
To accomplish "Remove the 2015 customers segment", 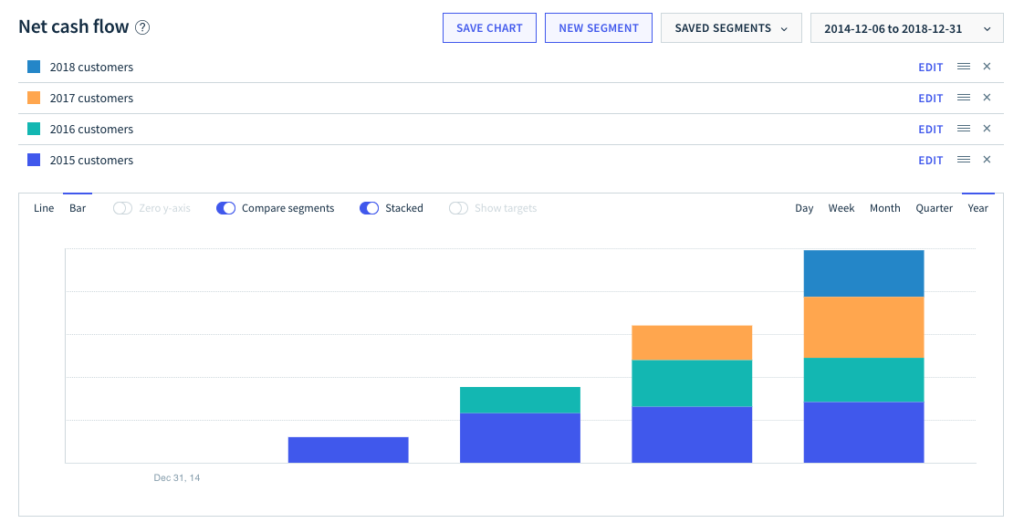I will click(987, 159).
